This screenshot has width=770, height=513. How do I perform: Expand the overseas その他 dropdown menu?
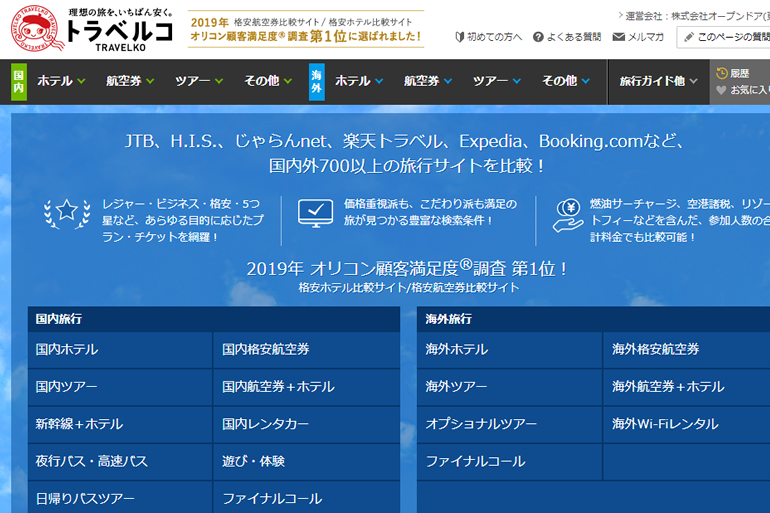pos(566,81)
